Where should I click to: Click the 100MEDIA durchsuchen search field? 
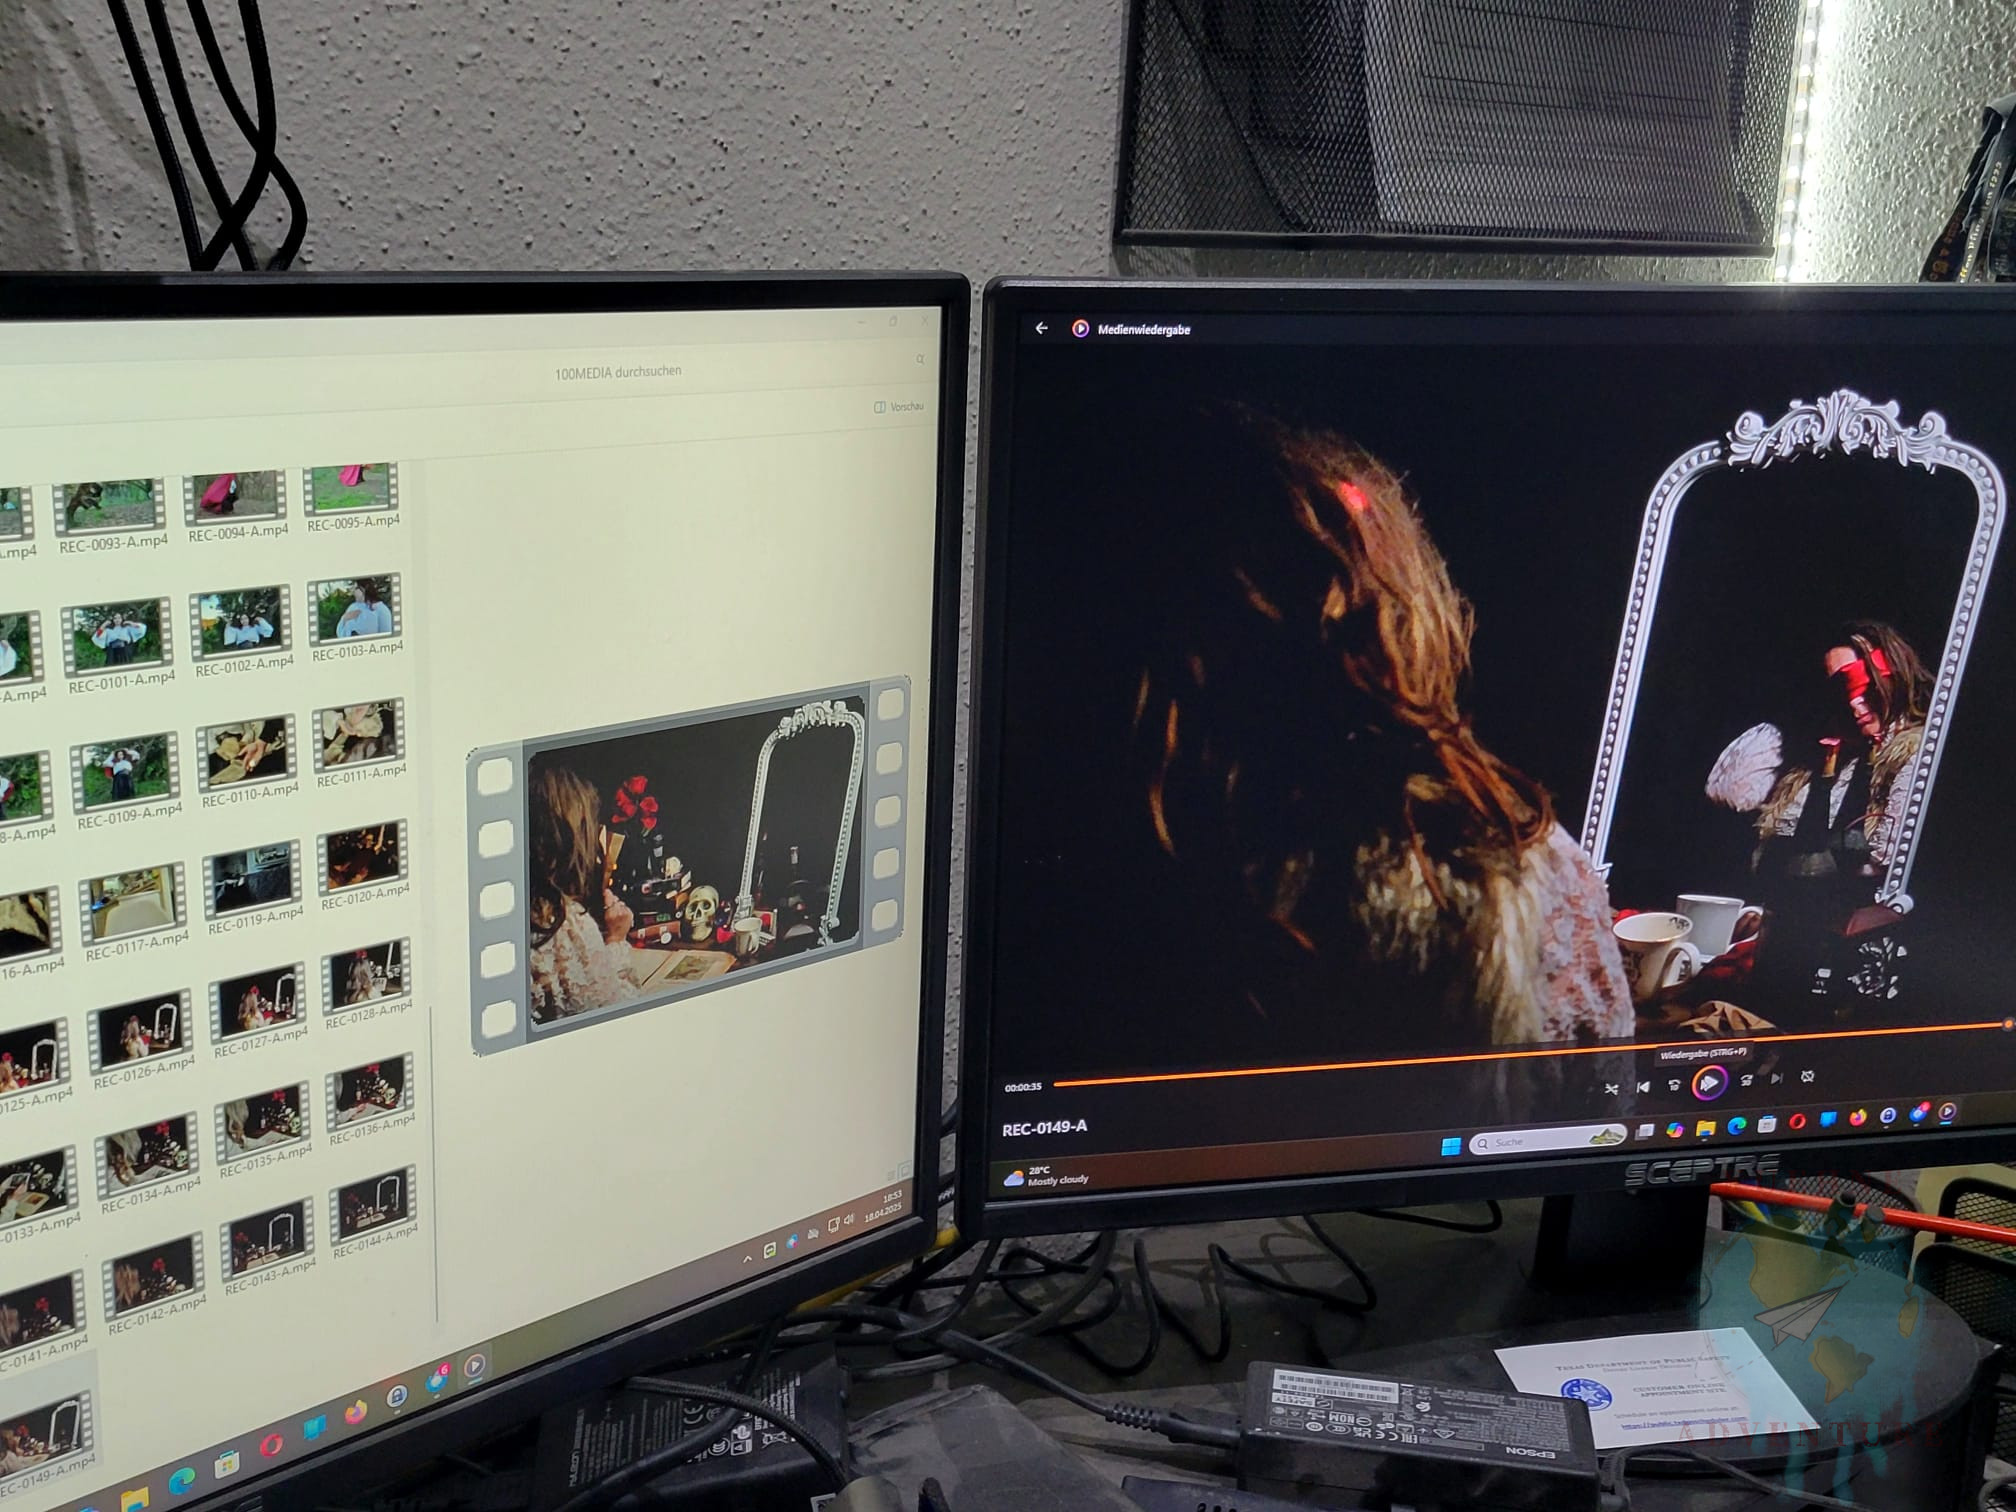[x=620, y=371]
